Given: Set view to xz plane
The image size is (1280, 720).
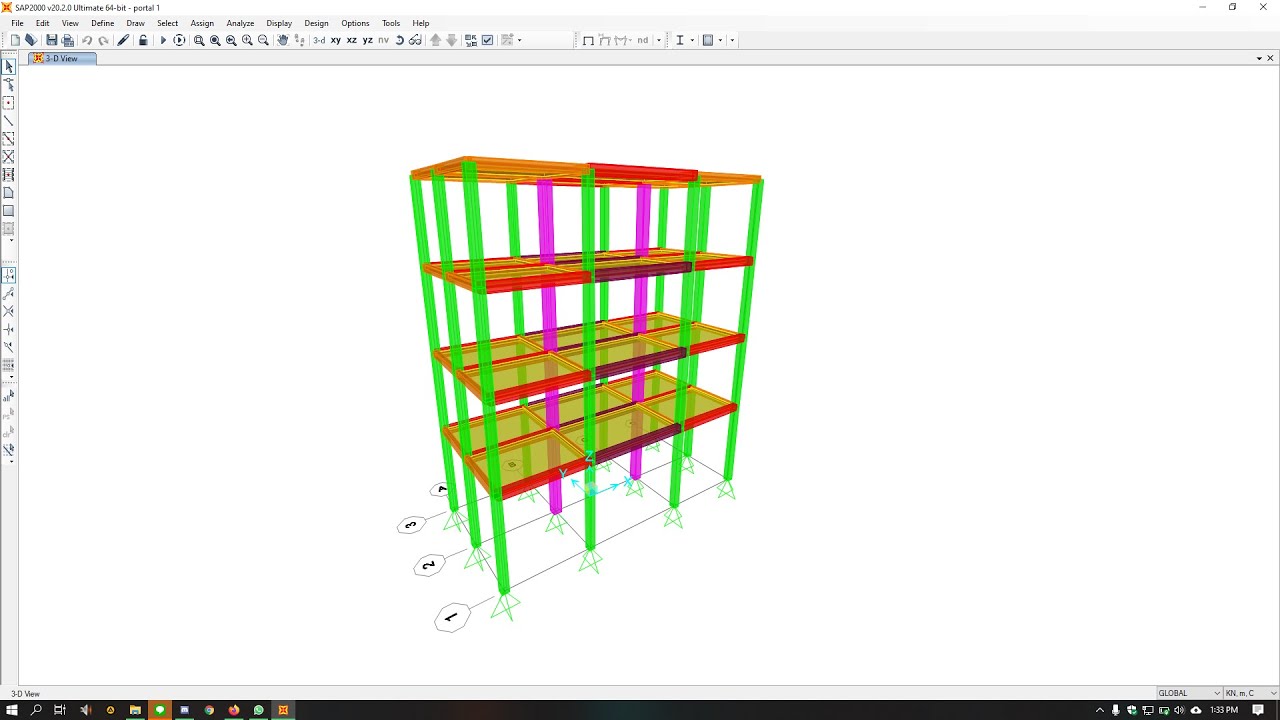Looking at the screenshot, I should 352,40.
